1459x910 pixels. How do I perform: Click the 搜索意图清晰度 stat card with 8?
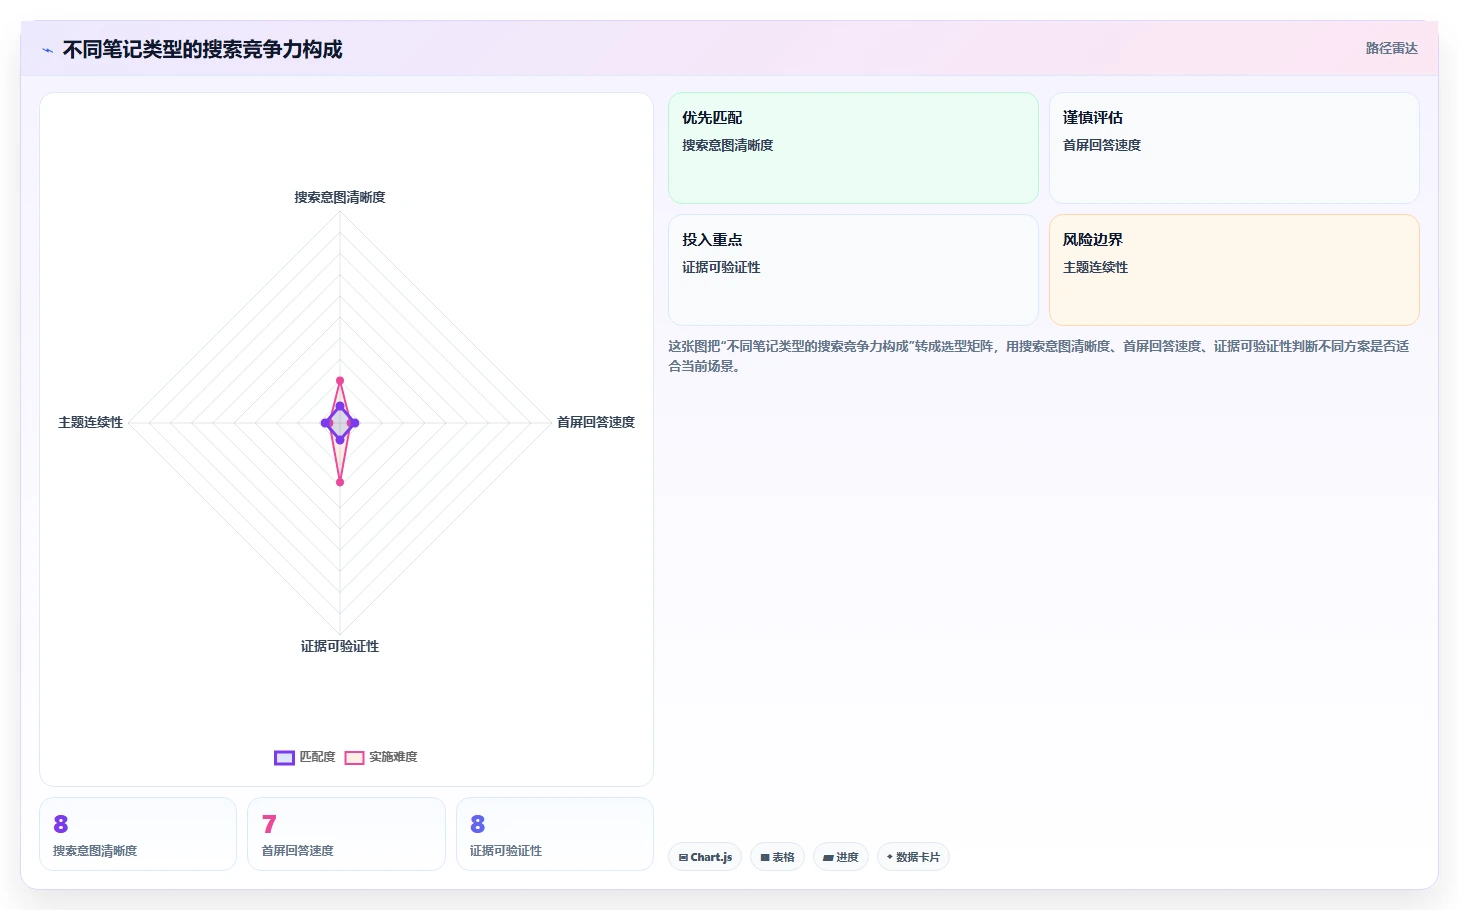pos(138,834)
